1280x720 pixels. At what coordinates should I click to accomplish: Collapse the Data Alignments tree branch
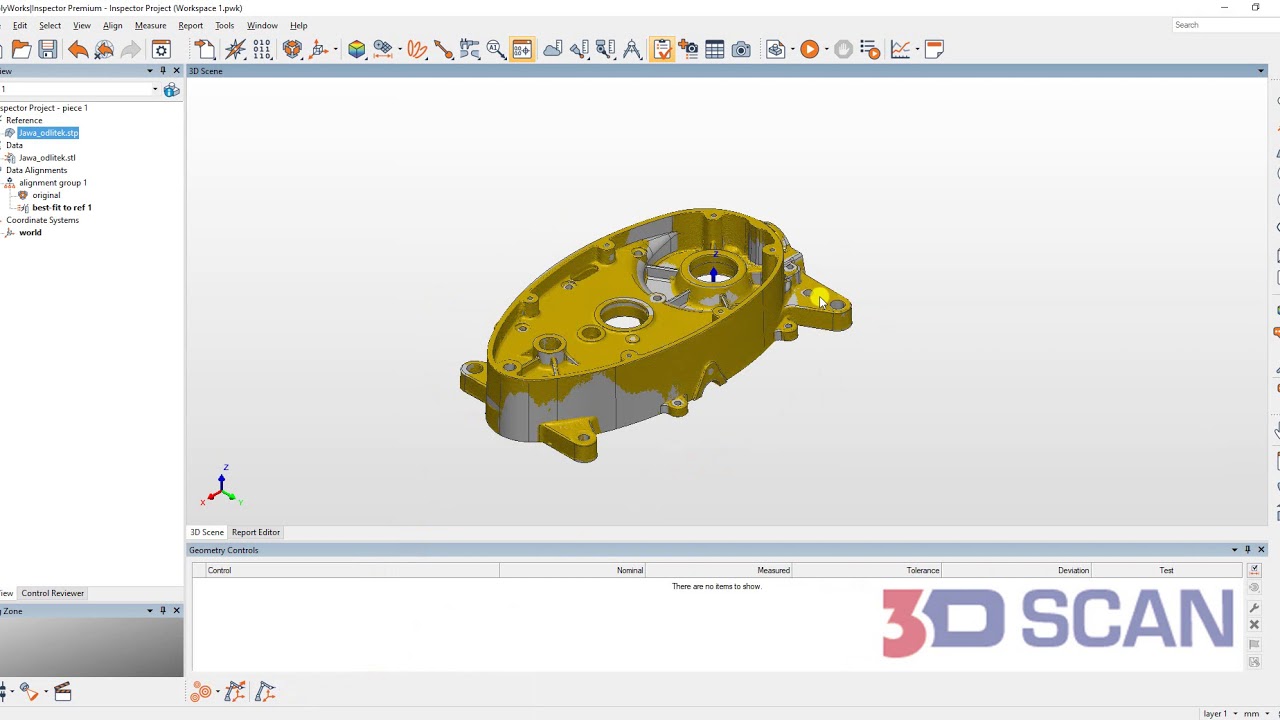(3, 170)
